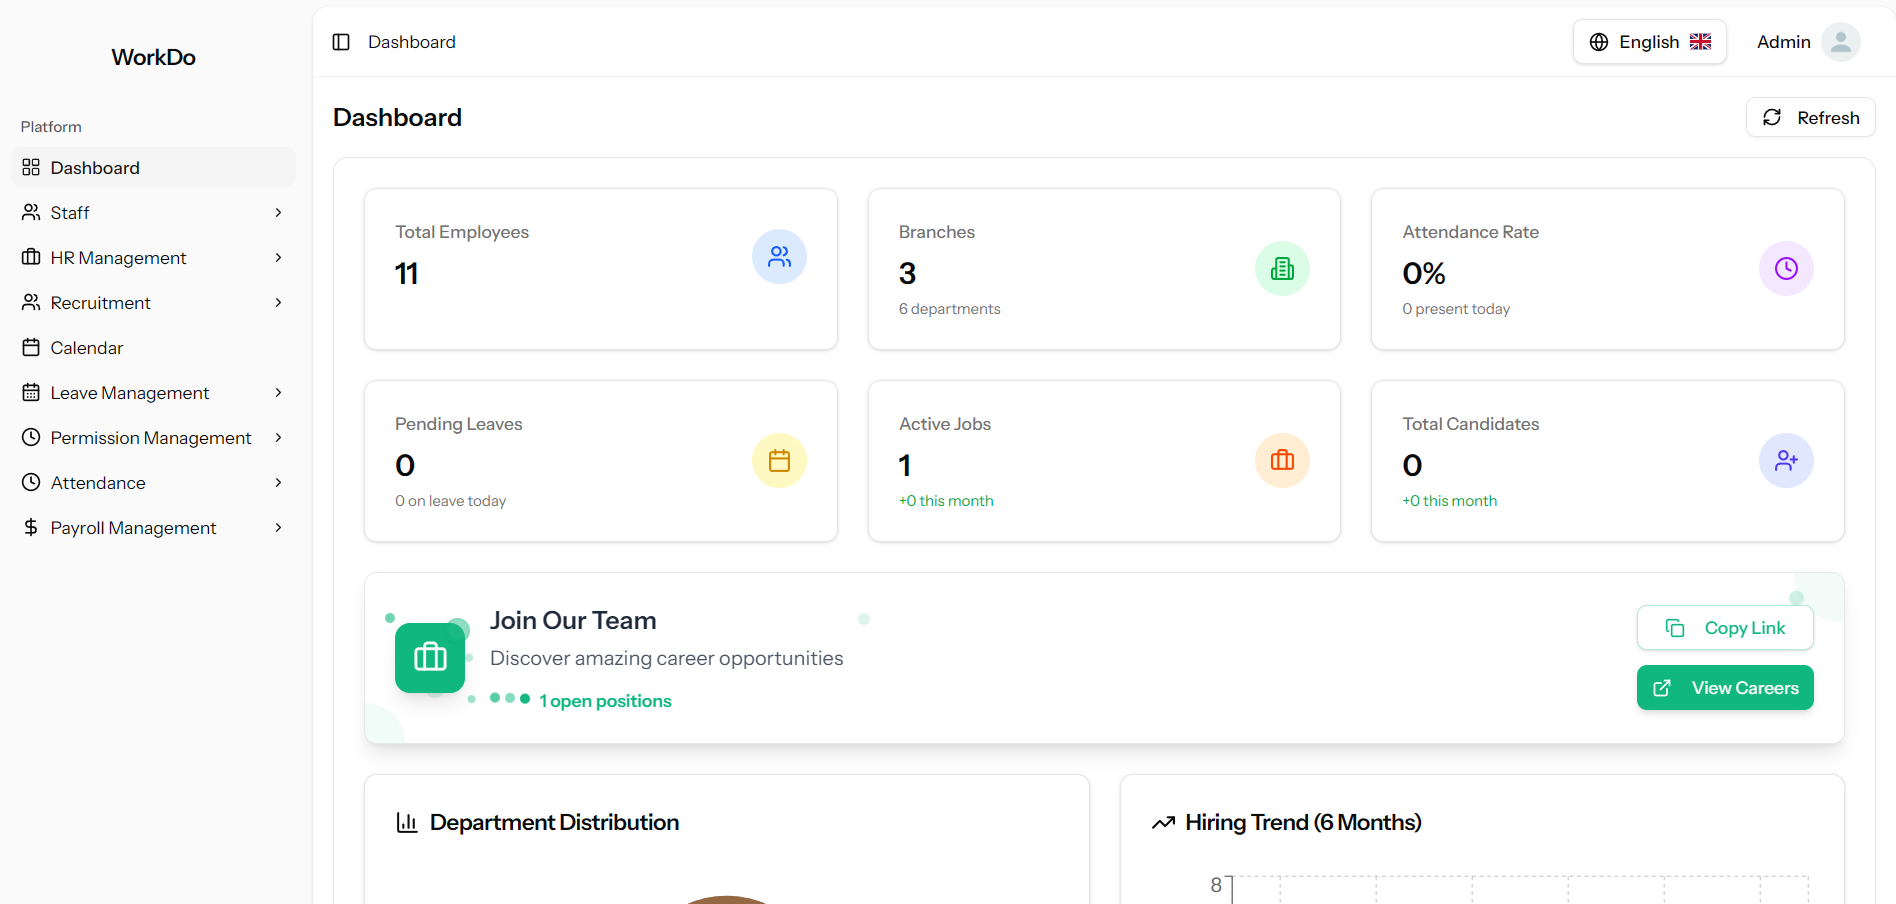
Task: Click the Calendar icon in sidebar
Action: pyautogui.click(x=31, y=347)
